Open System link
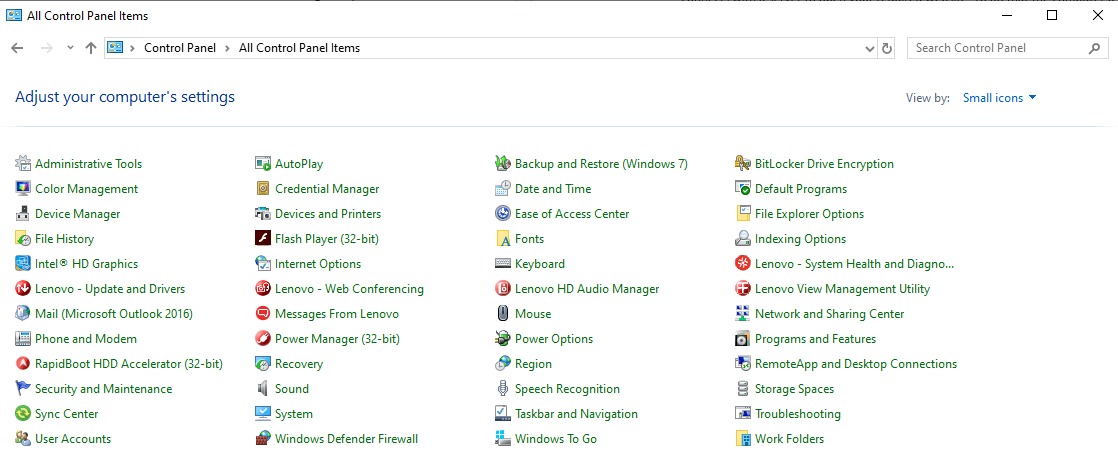This screenshot has height=456, width=1118. coord(294,414)
